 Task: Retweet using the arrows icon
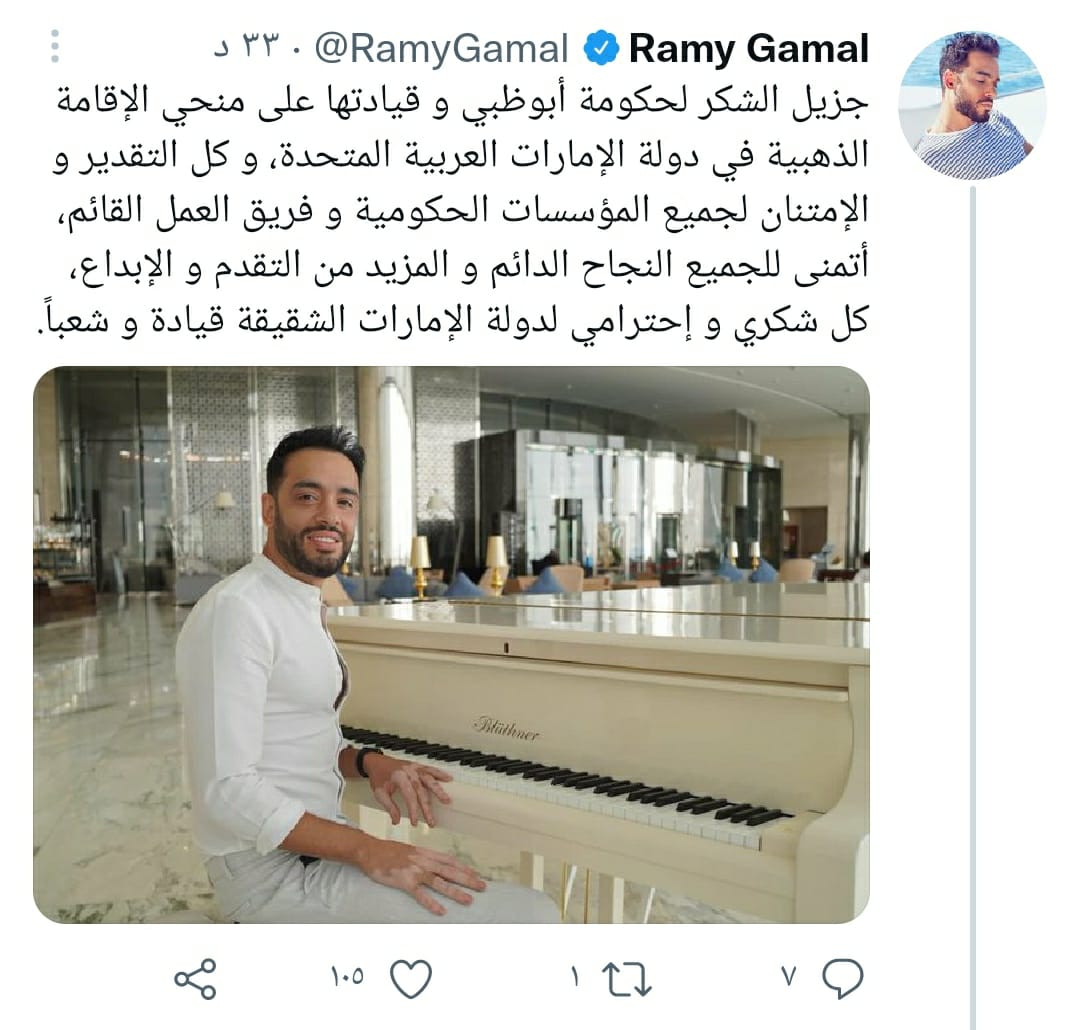[x=626, y=979]
